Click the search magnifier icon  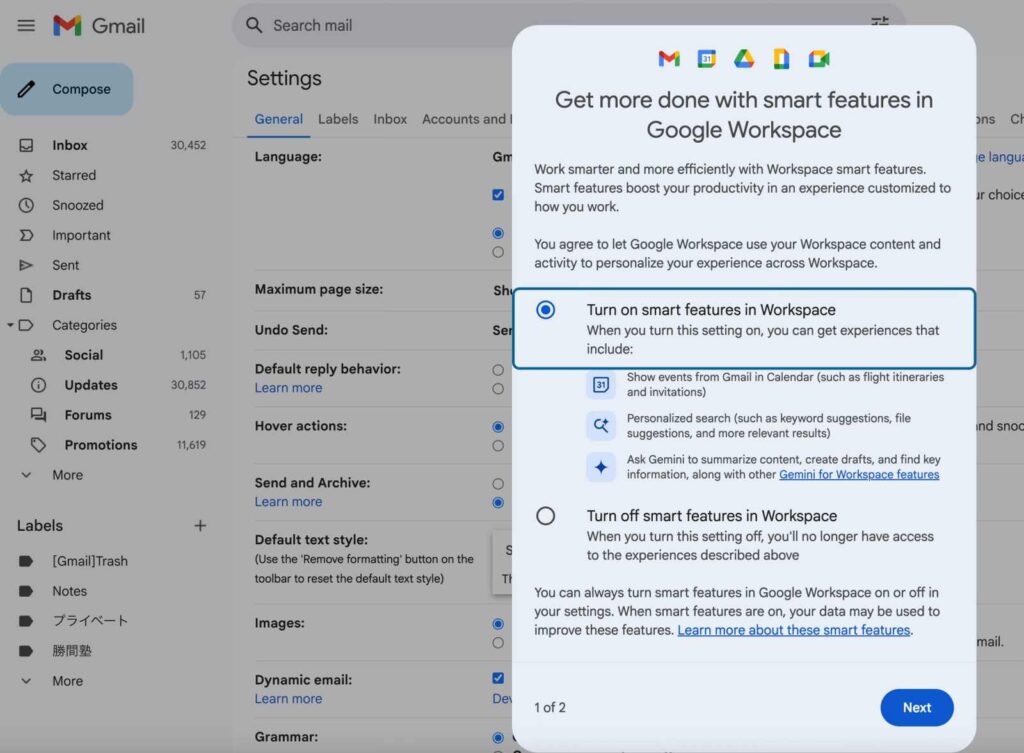tap(253, 25)
